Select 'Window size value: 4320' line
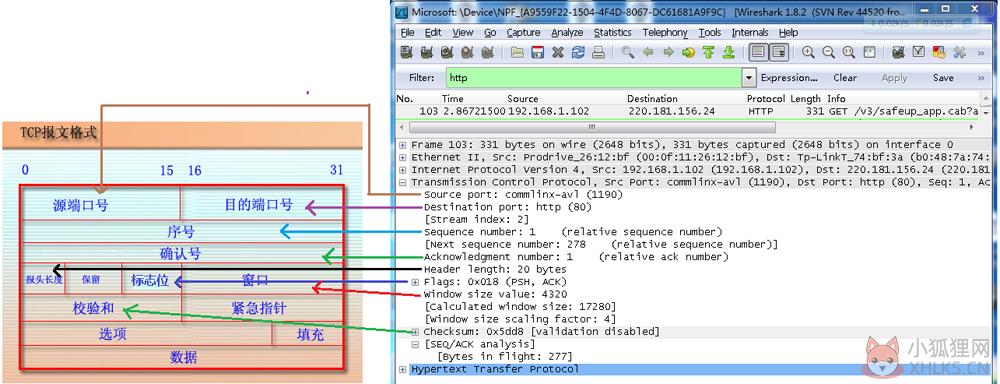 495,295
